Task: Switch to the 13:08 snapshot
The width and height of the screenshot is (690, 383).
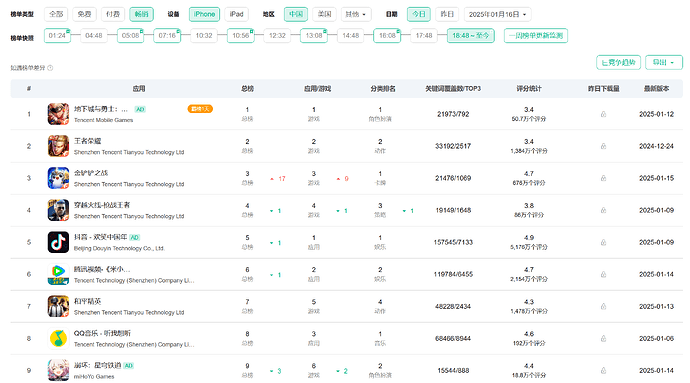Action: point(314,36)
